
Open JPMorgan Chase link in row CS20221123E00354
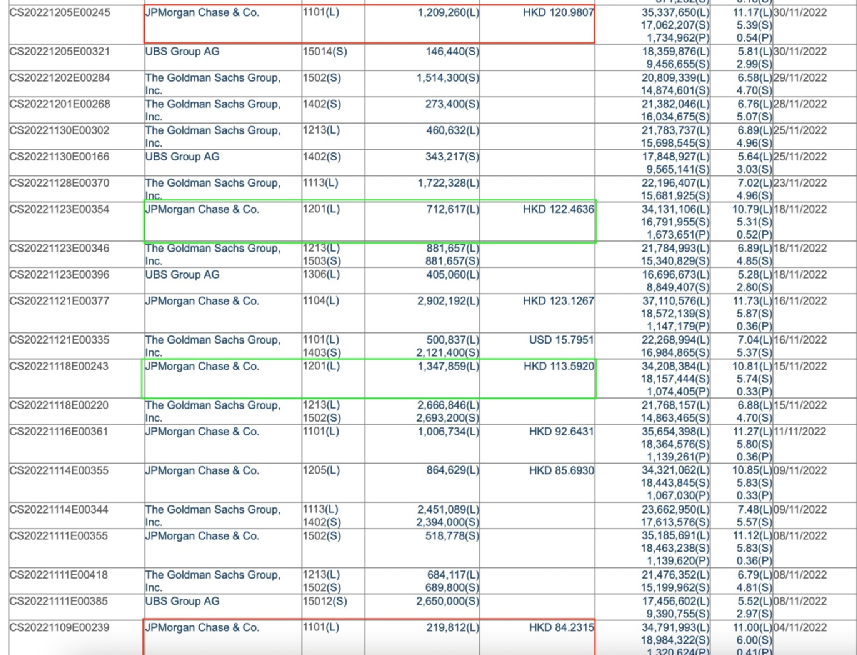202,209
